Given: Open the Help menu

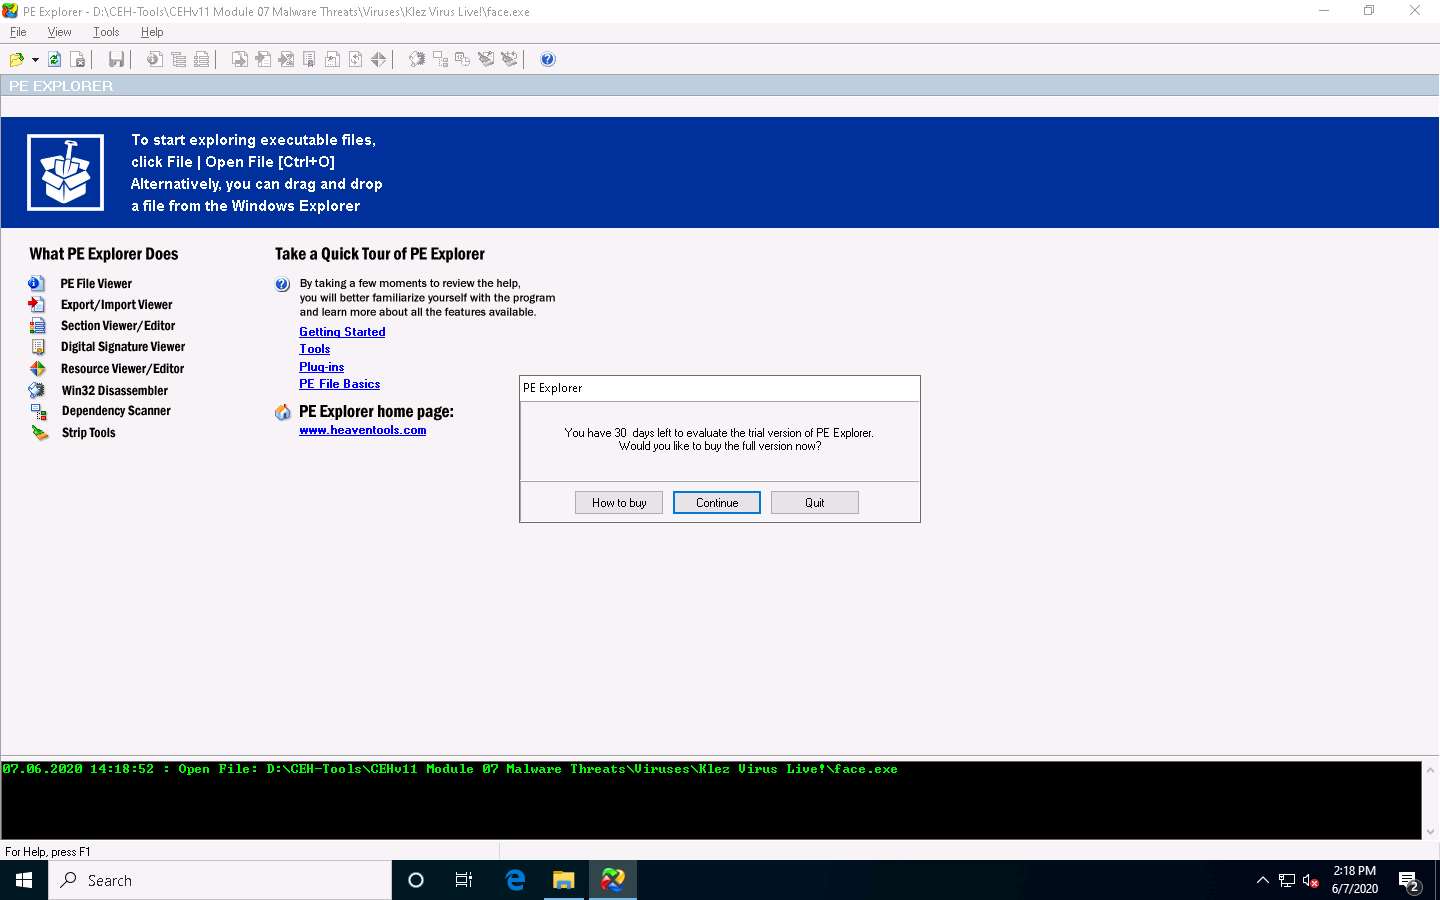Looking at the screenshot, I should click(152, 32).
